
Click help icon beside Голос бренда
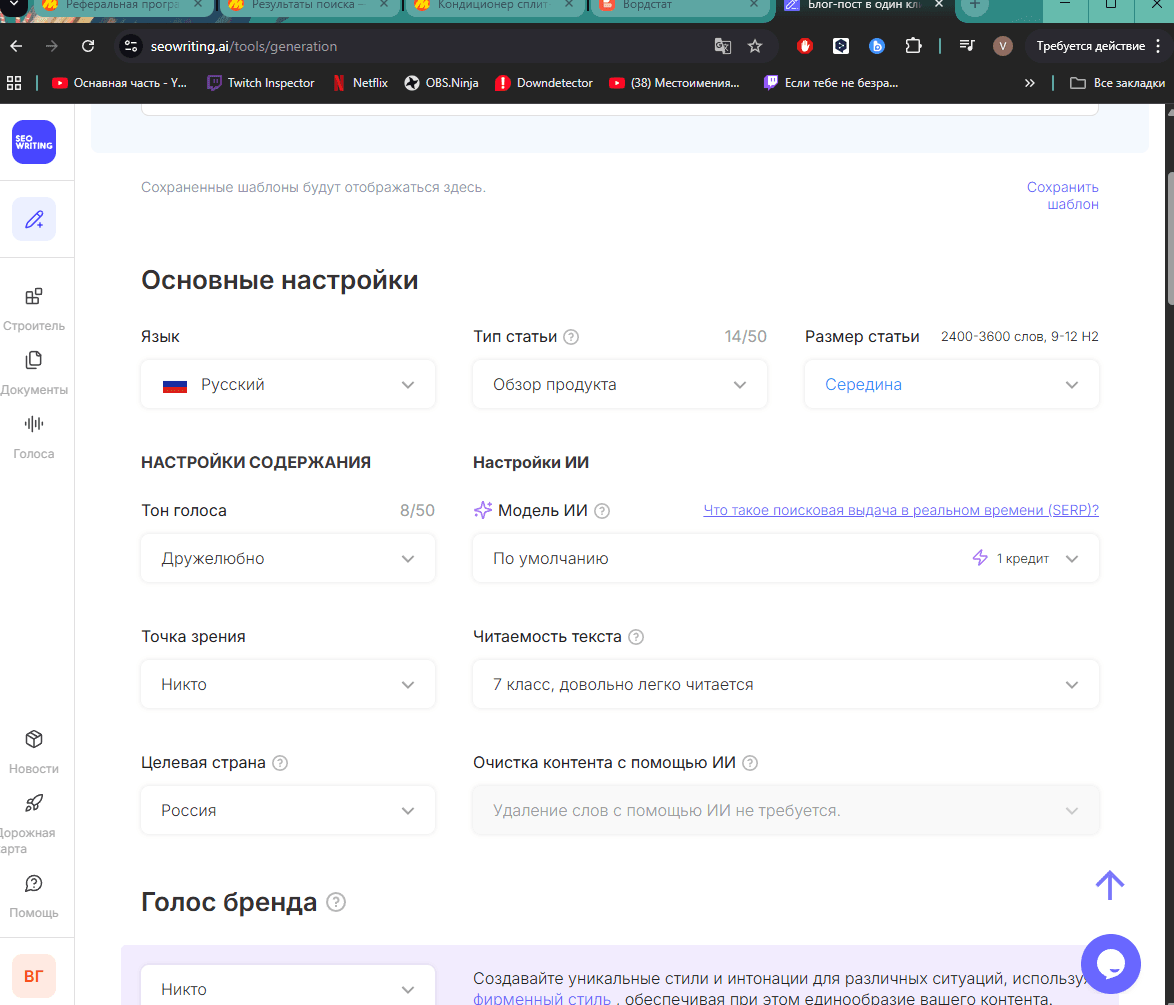pos(336,902)
